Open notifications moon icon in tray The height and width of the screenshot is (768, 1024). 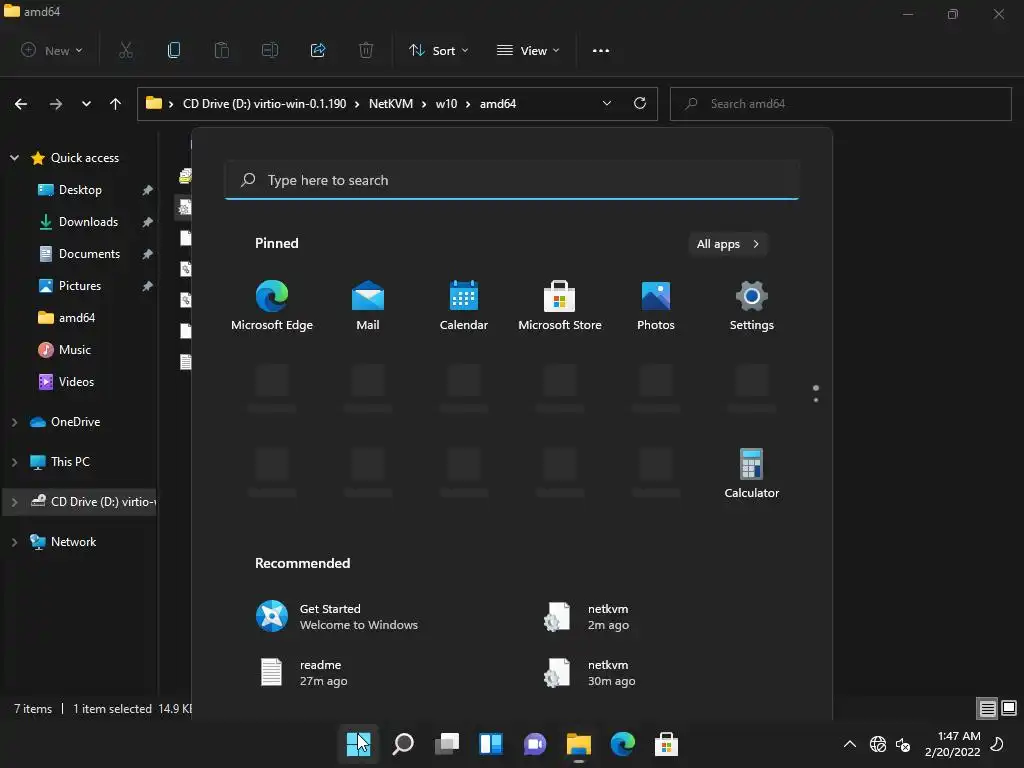[997, 744]
